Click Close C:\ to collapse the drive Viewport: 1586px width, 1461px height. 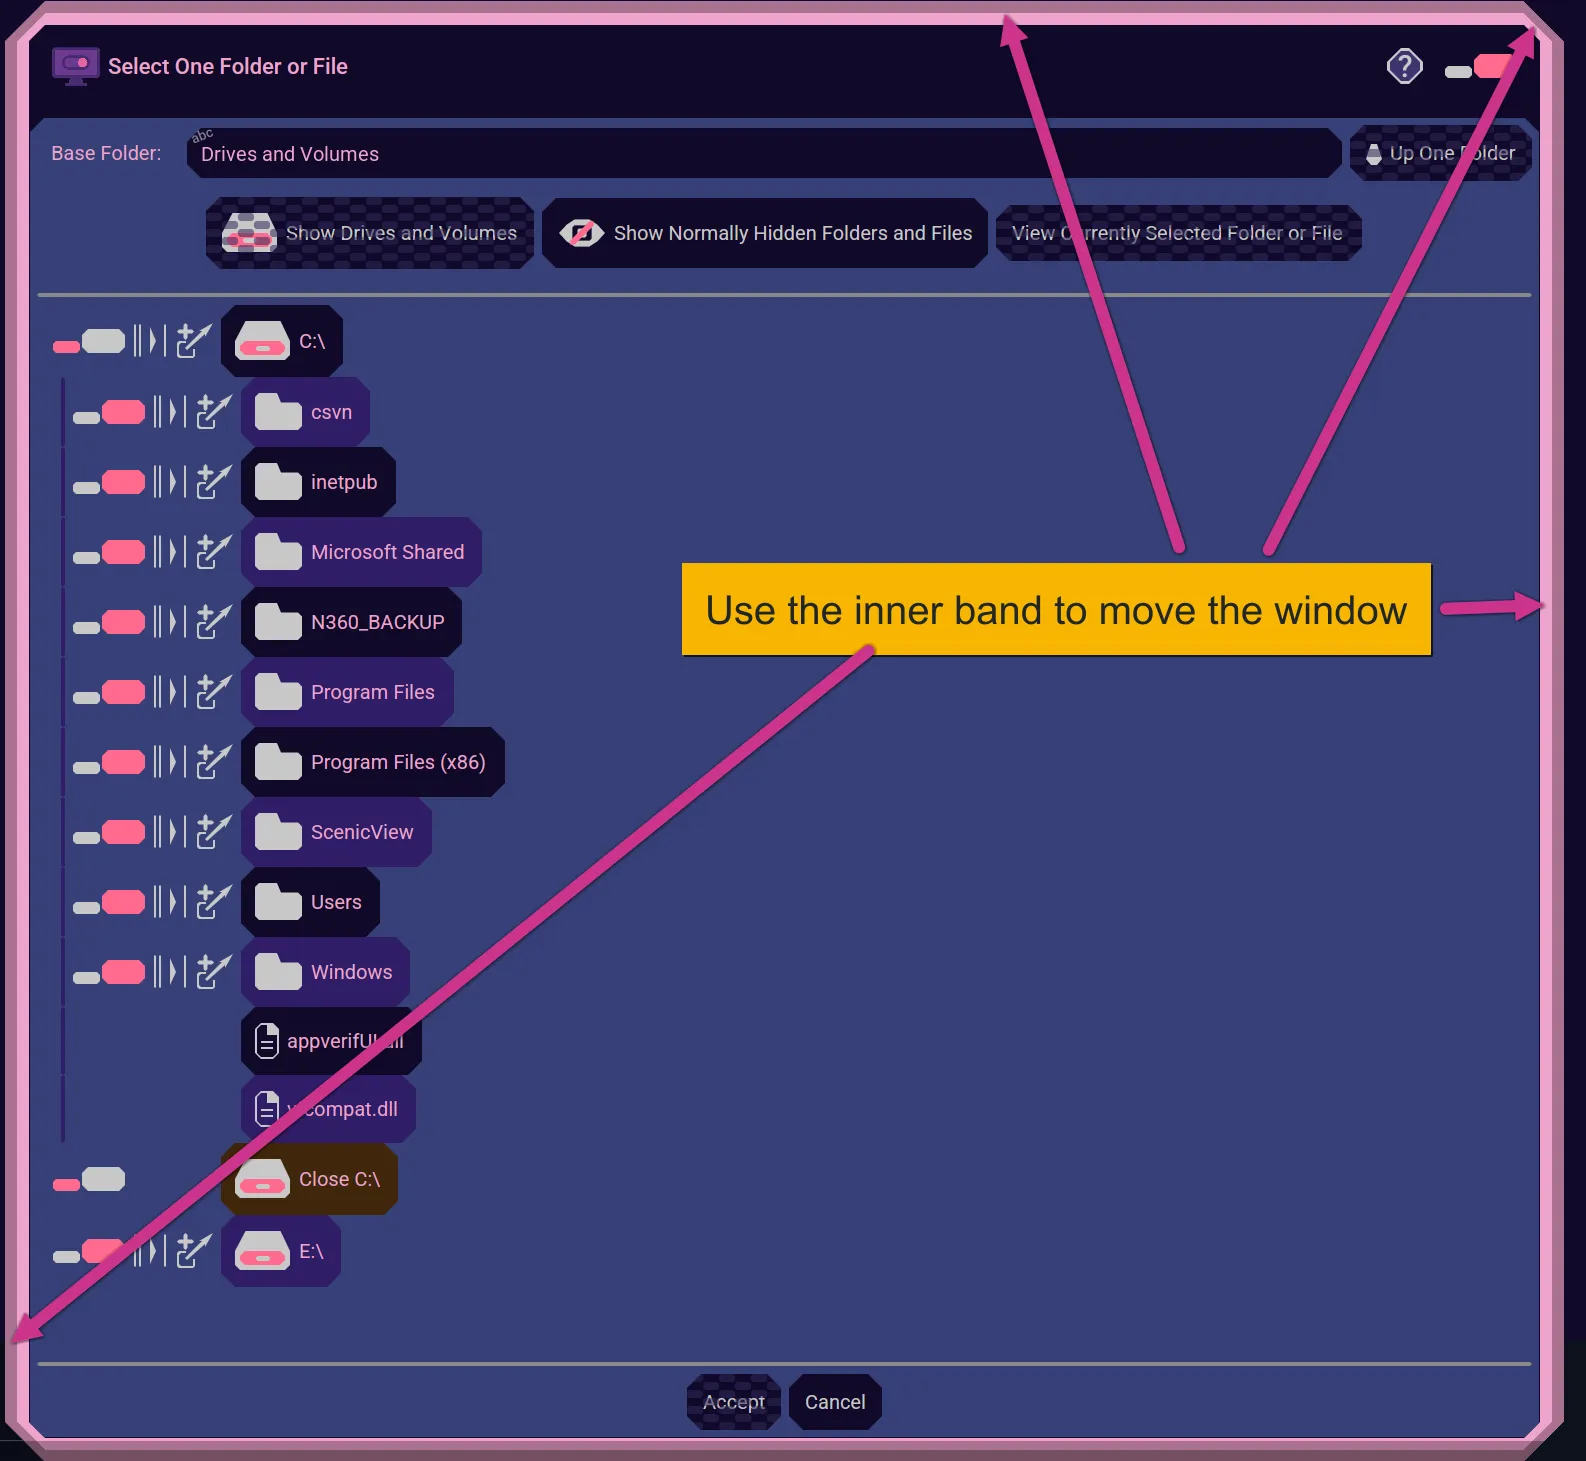(309, 1179)
